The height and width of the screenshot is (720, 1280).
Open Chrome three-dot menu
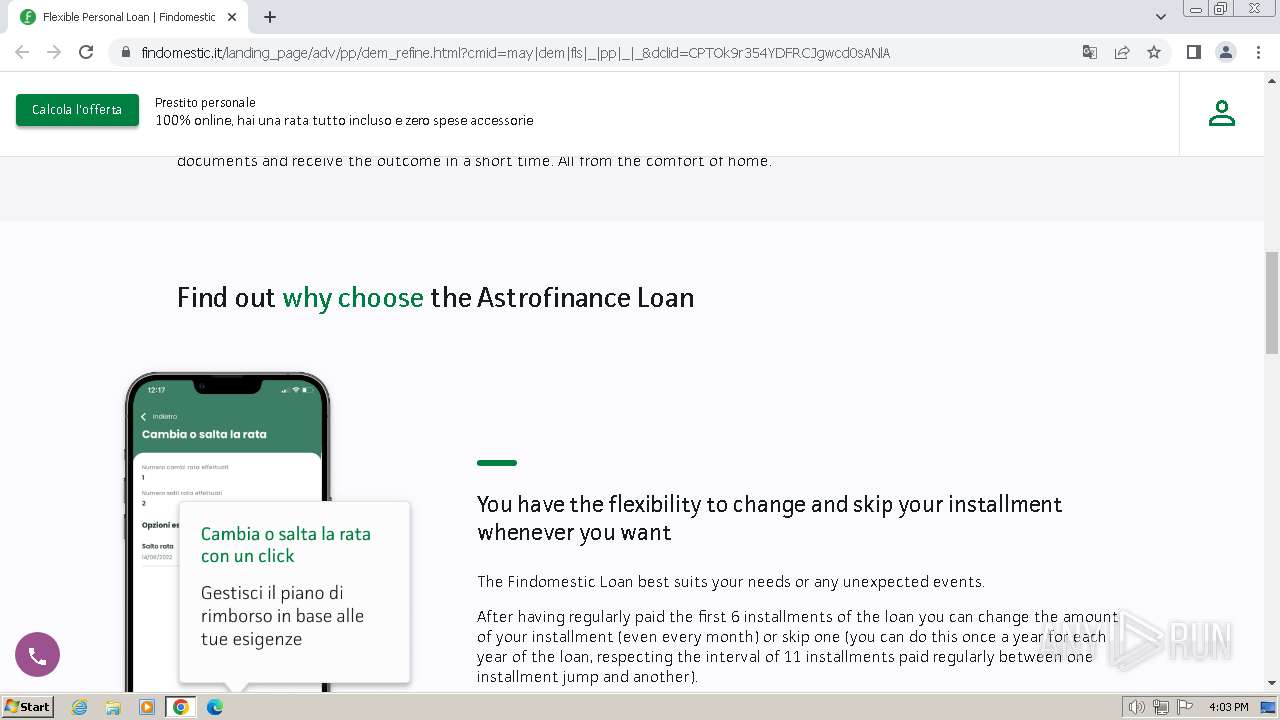(1258, 52)
